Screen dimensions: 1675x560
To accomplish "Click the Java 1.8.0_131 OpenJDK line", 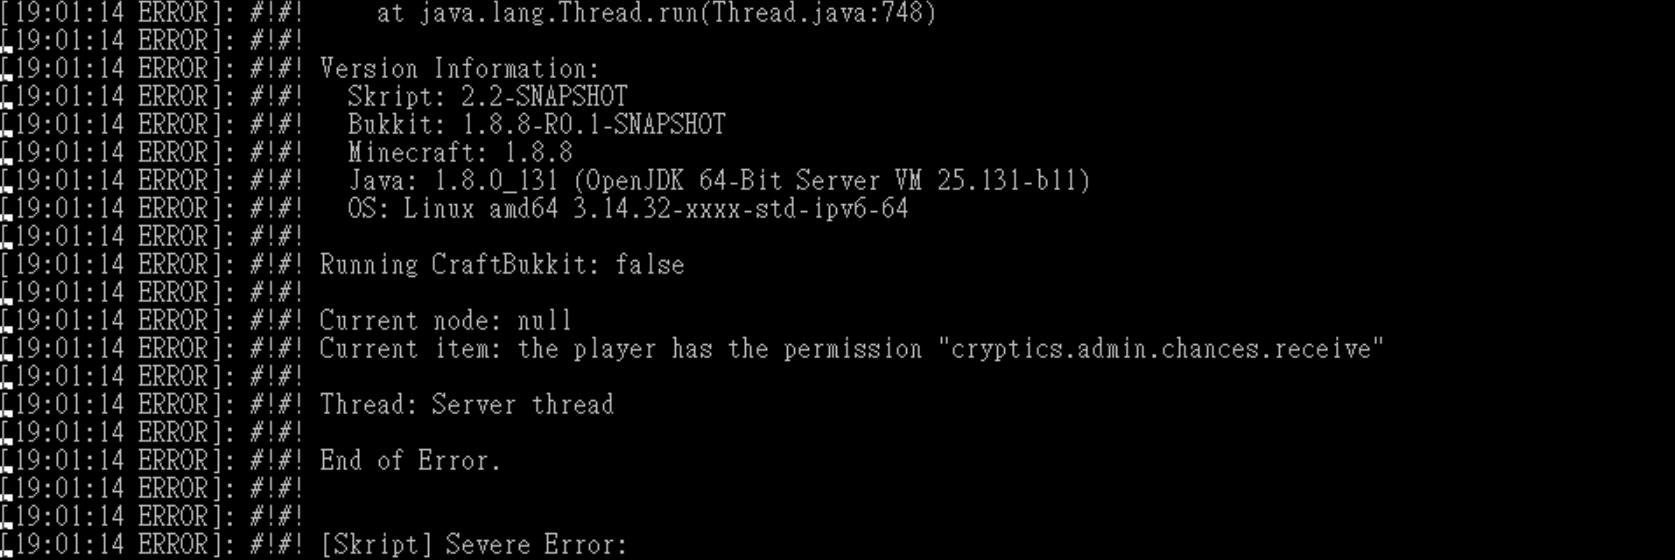I will pyautogui.click(x=719, y=181).
